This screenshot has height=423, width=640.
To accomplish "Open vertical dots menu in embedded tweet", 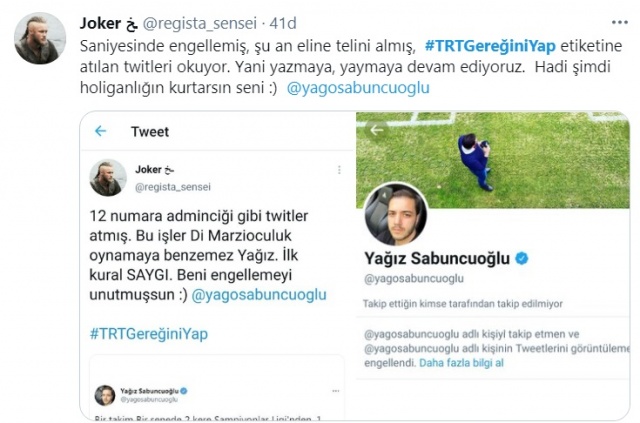I will pyautogui.click(x=339, y=170).
